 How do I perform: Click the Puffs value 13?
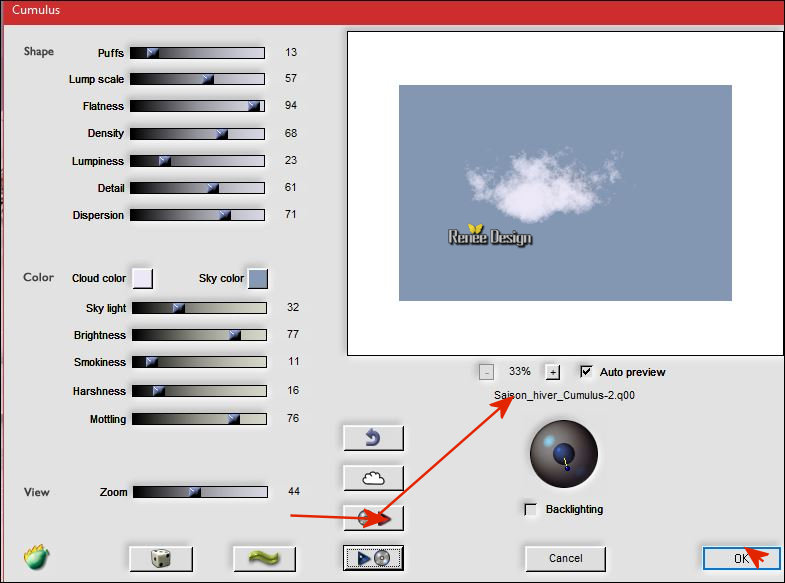291,52
